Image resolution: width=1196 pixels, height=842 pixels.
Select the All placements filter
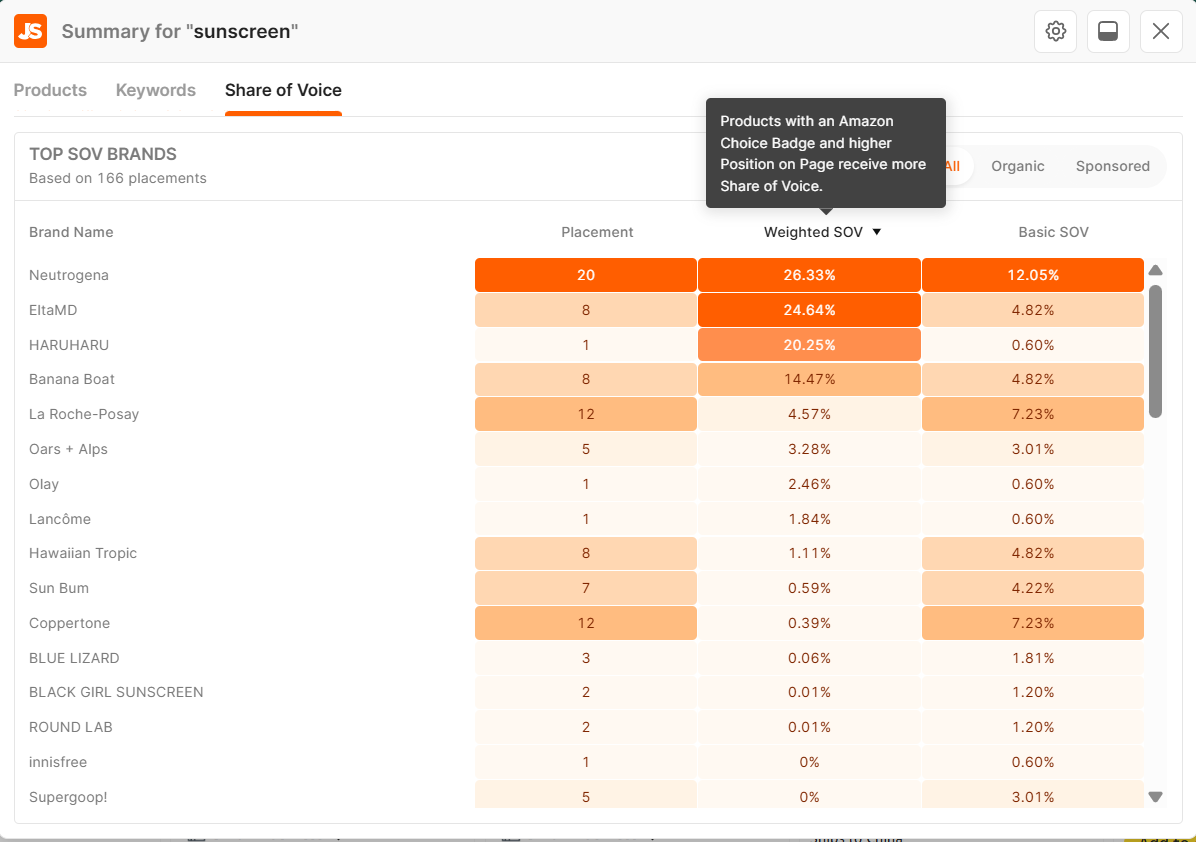click(955, 166)
